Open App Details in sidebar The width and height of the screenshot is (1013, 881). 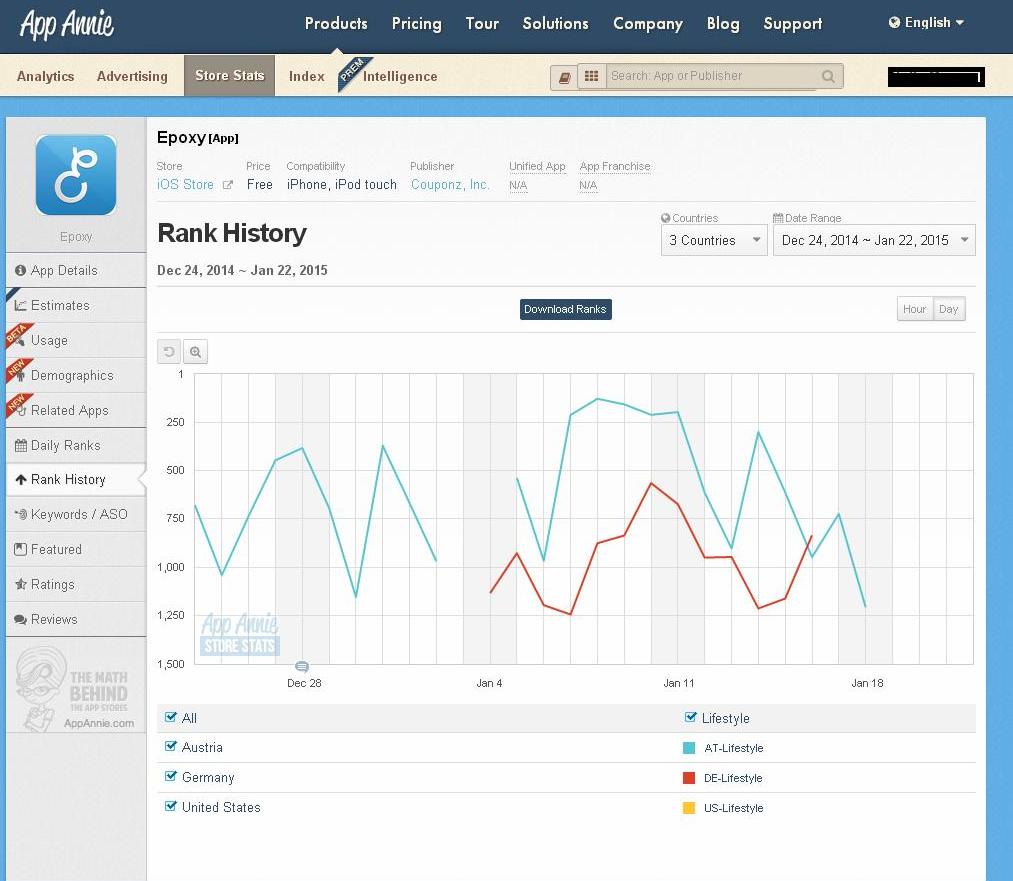coord(76,271)
